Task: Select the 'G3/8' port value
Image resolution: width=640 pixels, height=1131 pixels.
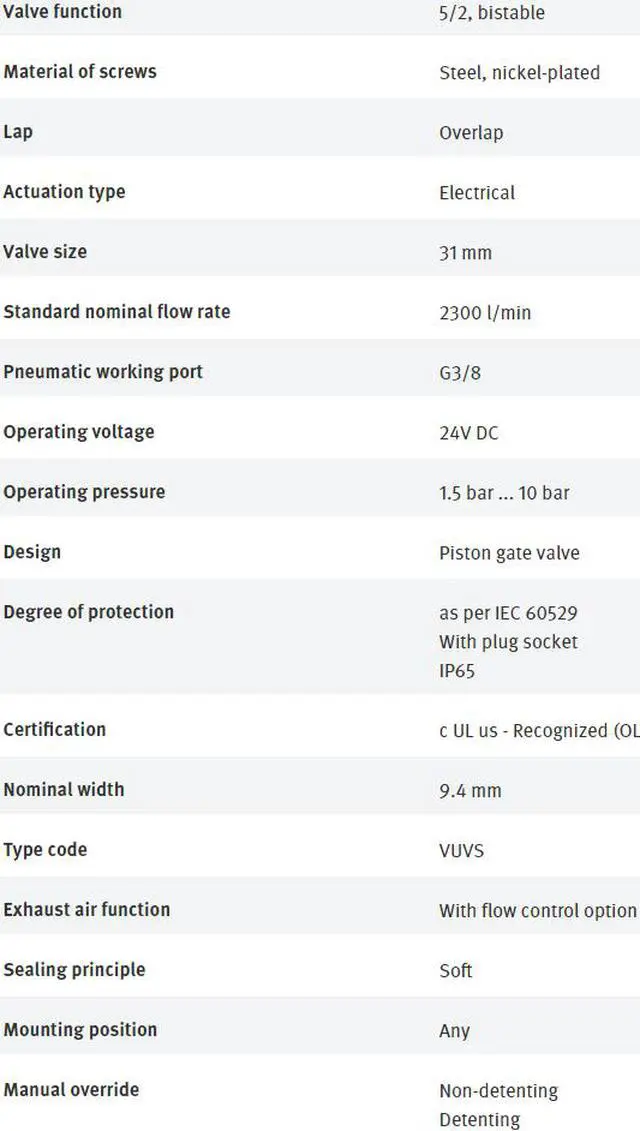Action: [x=460, y=373]
